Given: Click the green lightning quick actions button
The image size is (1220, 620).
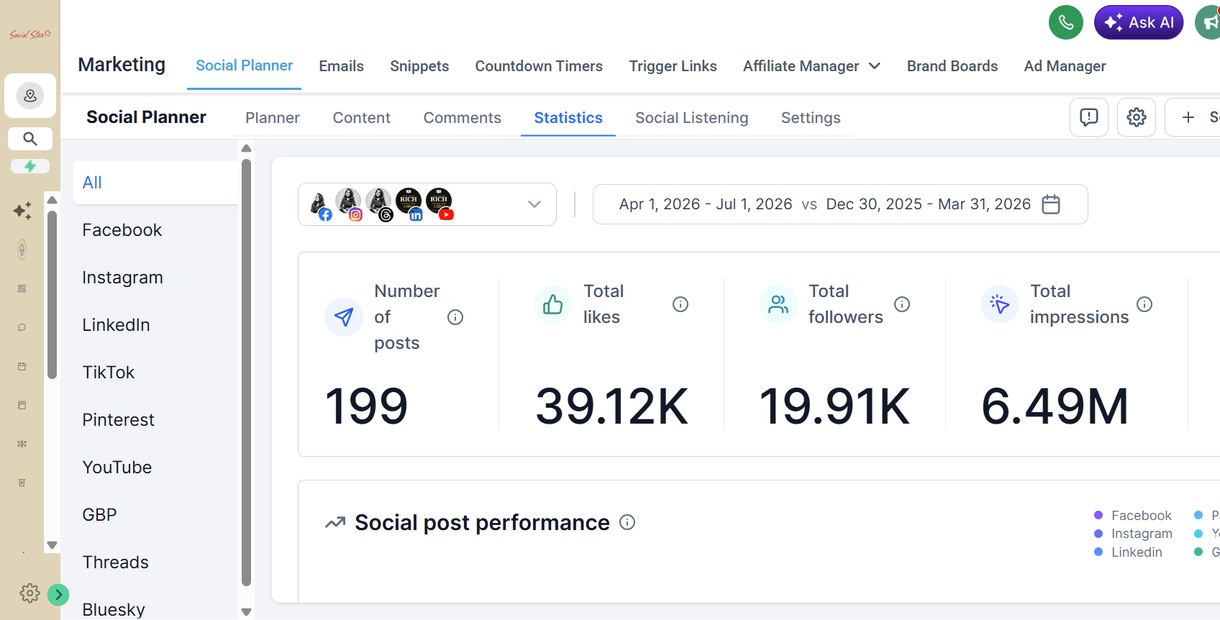Looking at the screenshot, I should point(30,166).
